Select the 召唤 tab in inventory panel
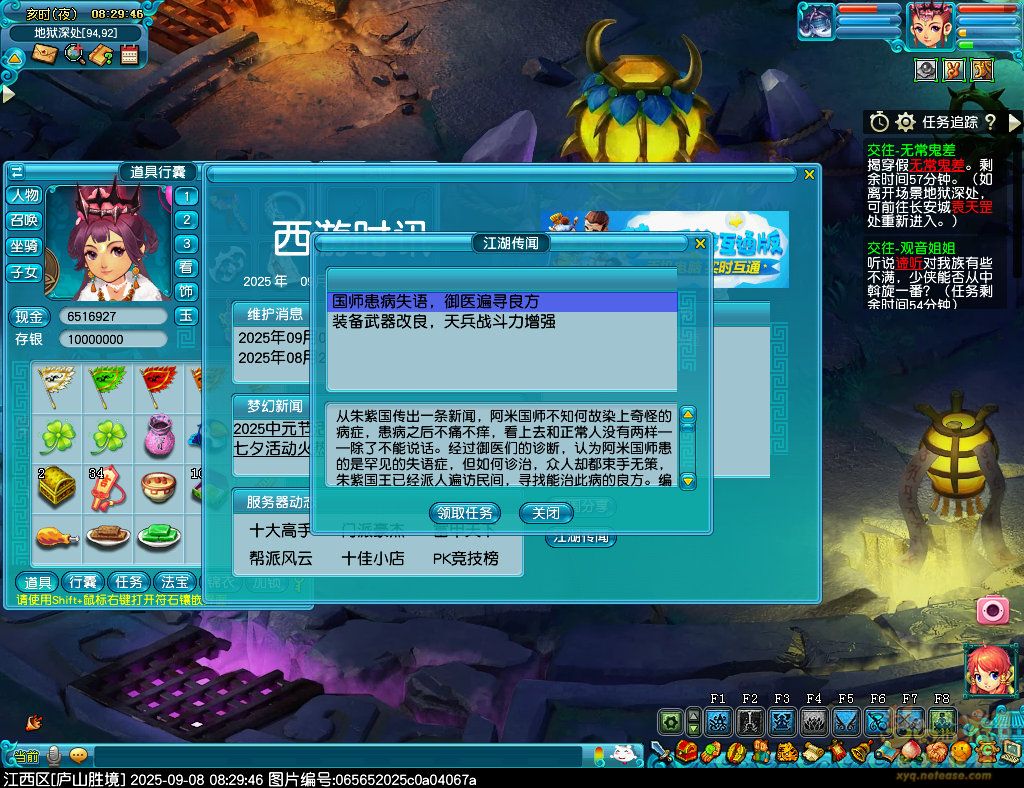This screenshot has width=1024, height=788. coord(25,220)
